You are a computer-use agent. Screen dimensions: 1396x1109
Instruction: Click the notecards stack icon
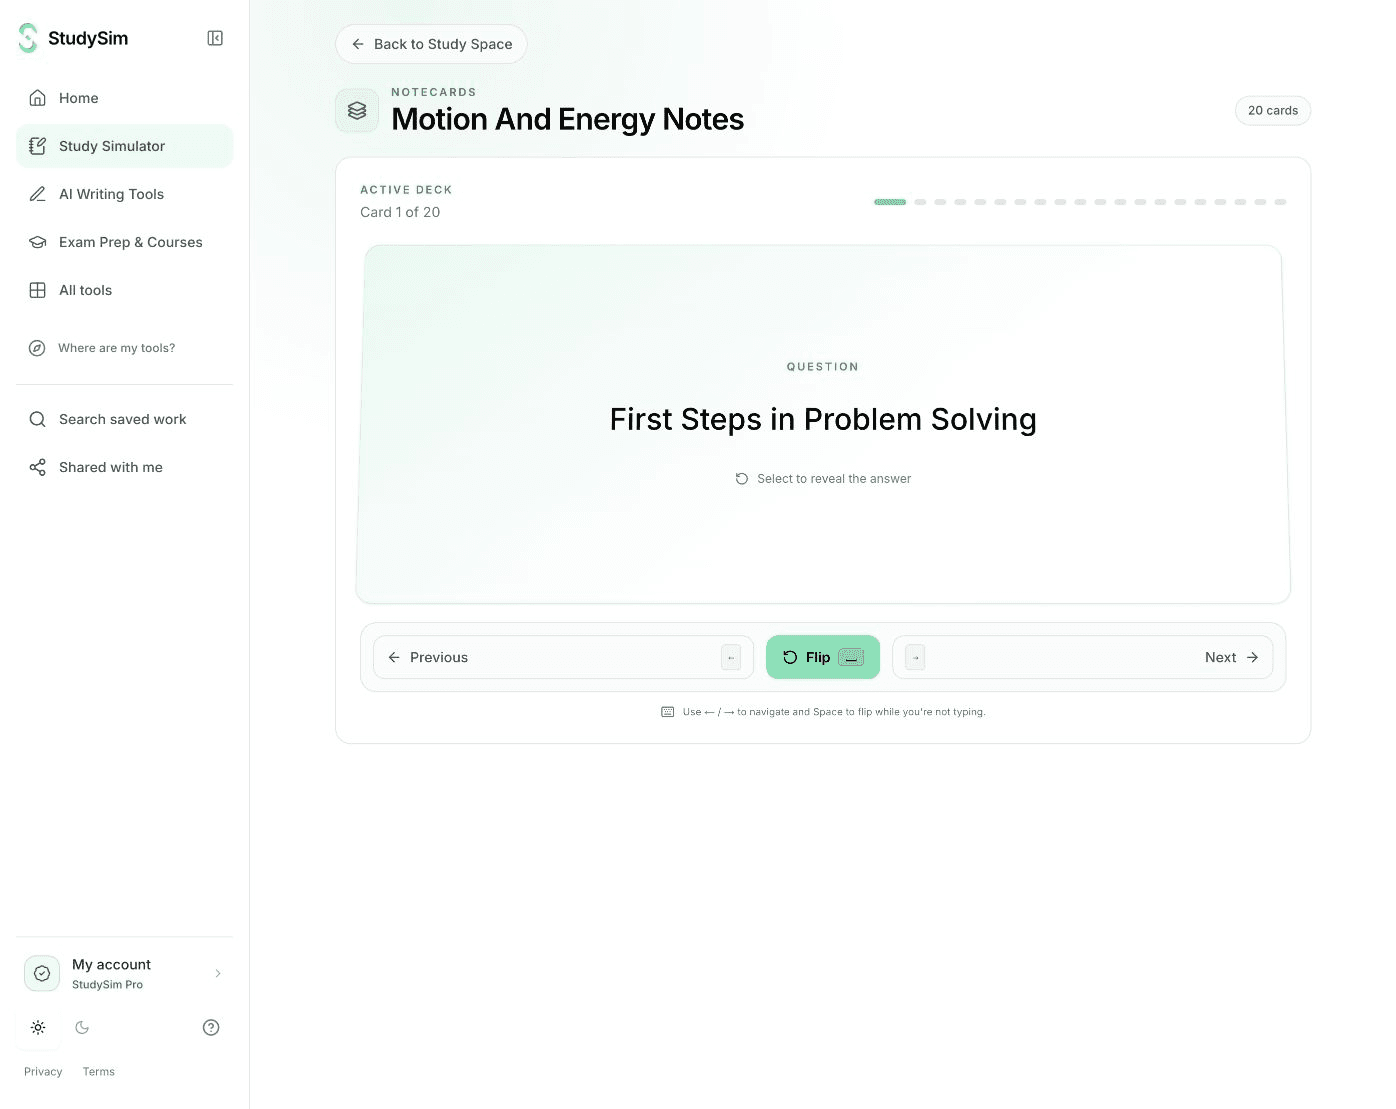357,111
